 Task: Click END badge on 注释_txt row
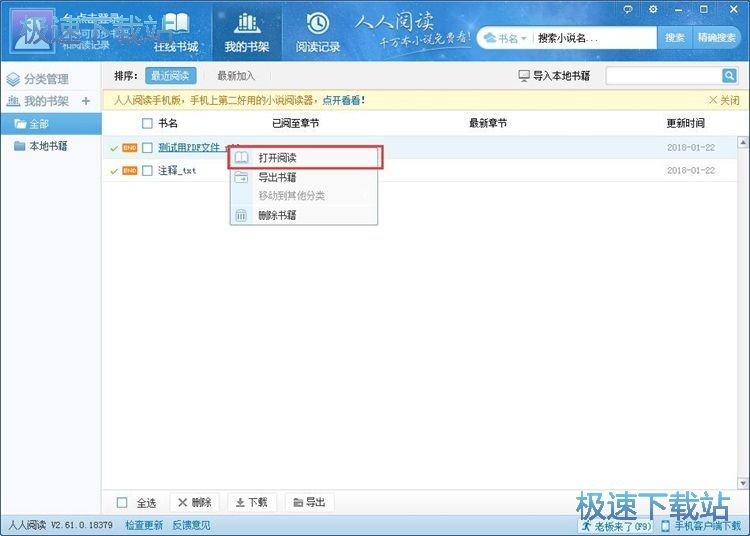click(x=130, y=171)
